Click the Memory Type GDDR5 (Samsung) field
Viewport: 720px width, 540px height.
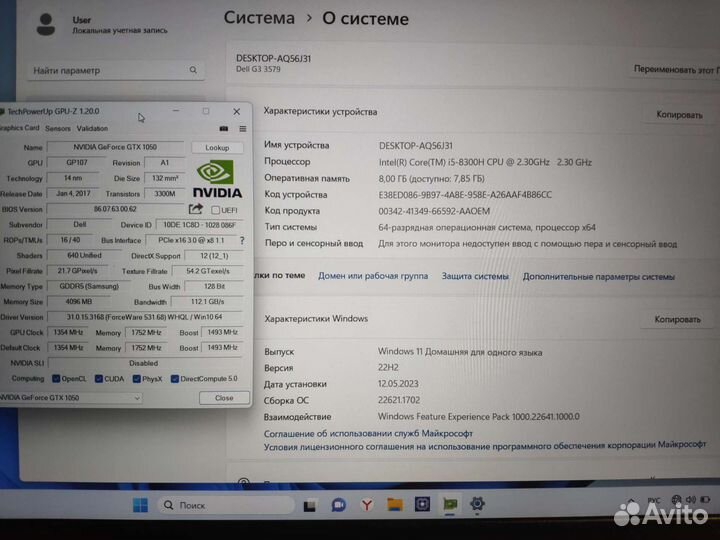click(89, 286)
